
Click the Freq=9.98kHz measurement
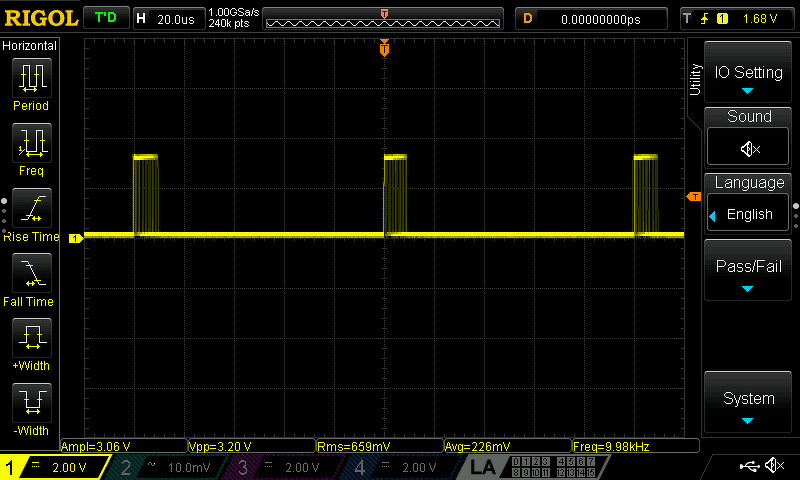[636, 446]
